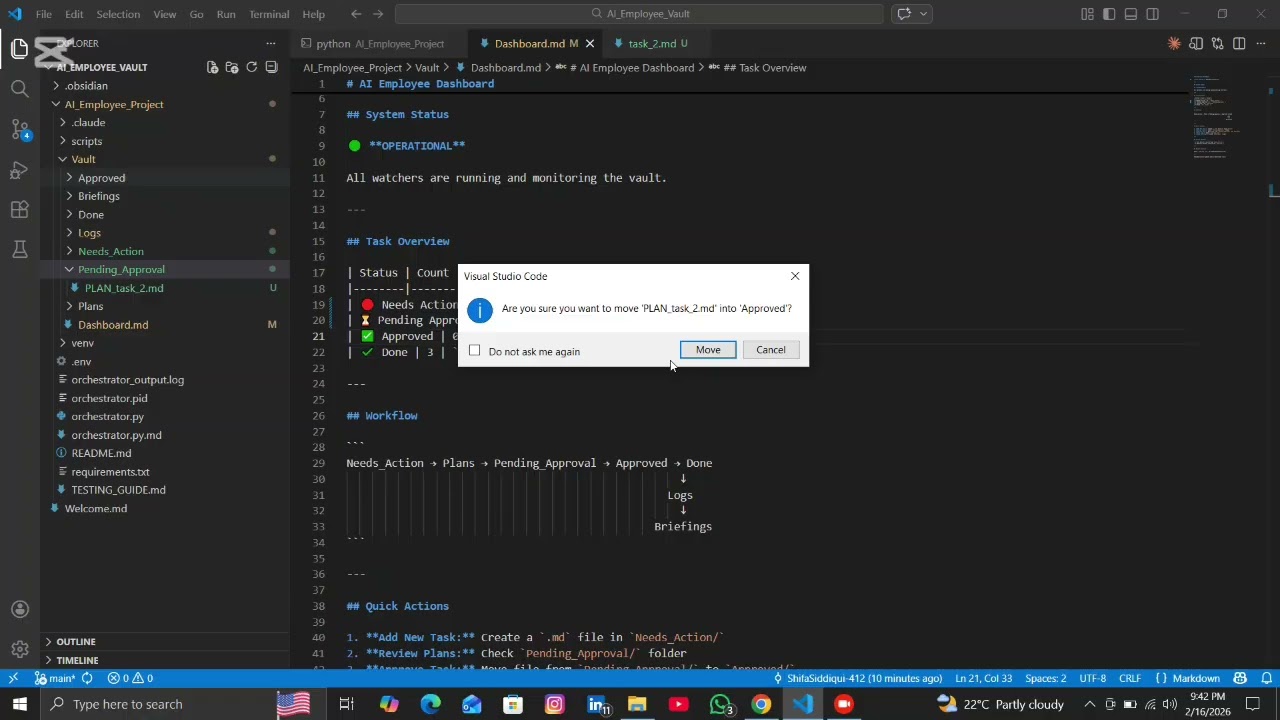Refresh the Explorer file tree
The width and height of the screenshot is (1280, 720).
point(252,67)
